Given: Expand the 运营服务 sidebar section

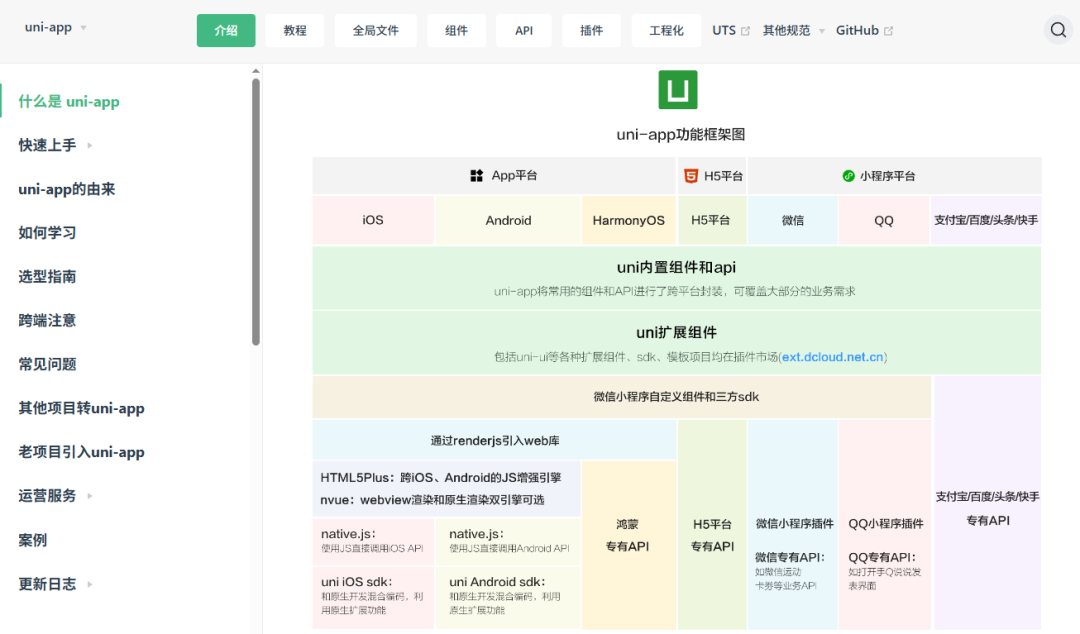Looking at the screenshot, I should tap(56, 495).
